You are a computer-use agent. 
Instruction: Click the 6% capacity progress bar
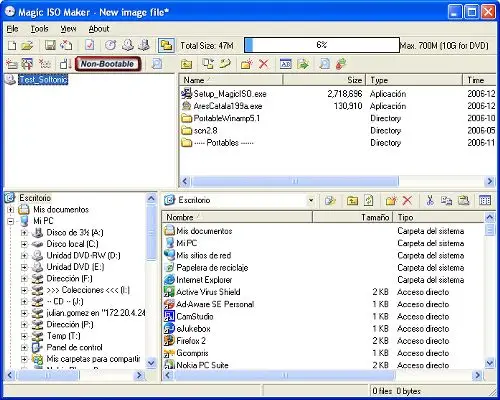[x=322, y=45]
